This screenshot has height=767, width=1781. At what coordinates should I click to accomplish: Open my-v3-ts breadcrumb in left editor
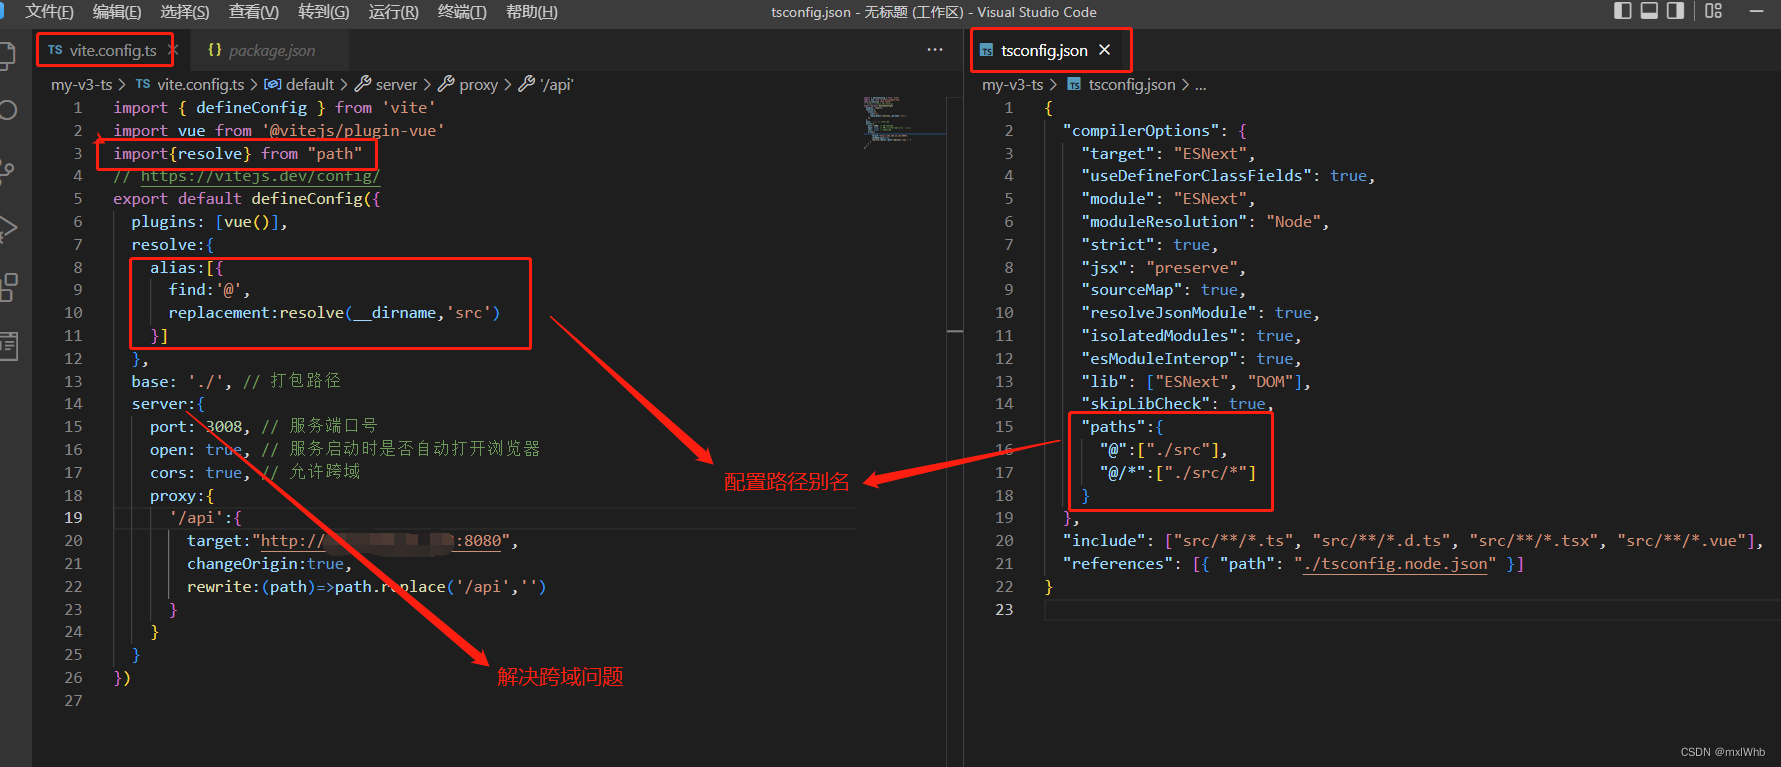click(81, 85)
